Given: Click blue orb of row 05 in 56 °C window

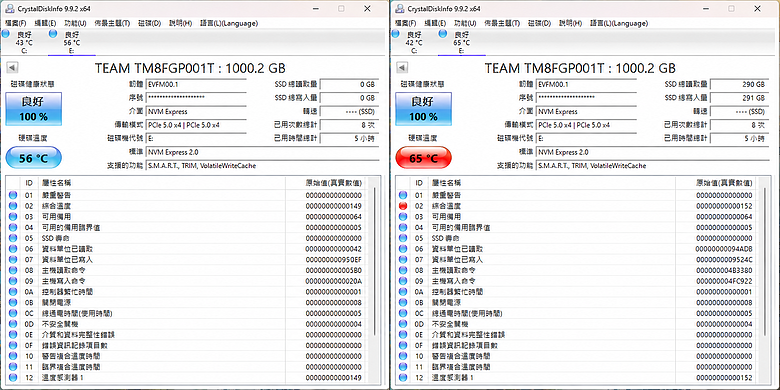Looking at the screenshot, I should [13, 238].
